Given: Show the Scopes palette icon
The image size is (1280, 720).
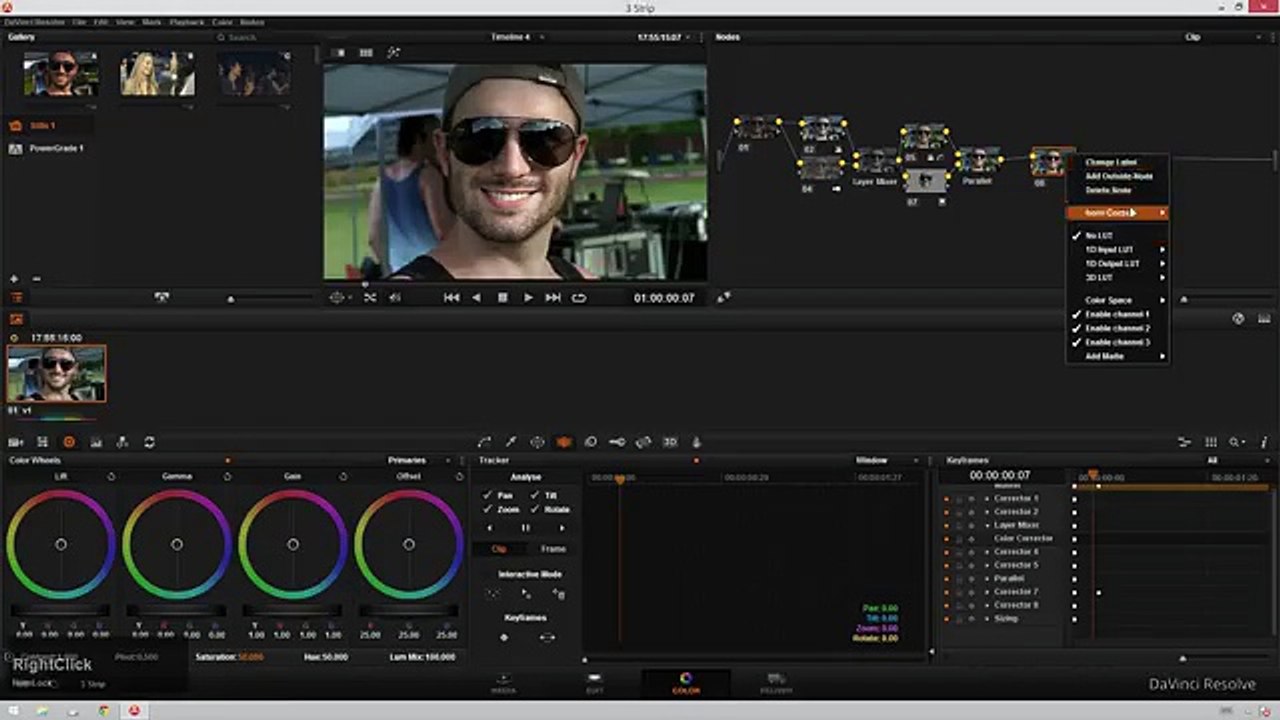Looking at the screenshot, I should pos(1211,442).
